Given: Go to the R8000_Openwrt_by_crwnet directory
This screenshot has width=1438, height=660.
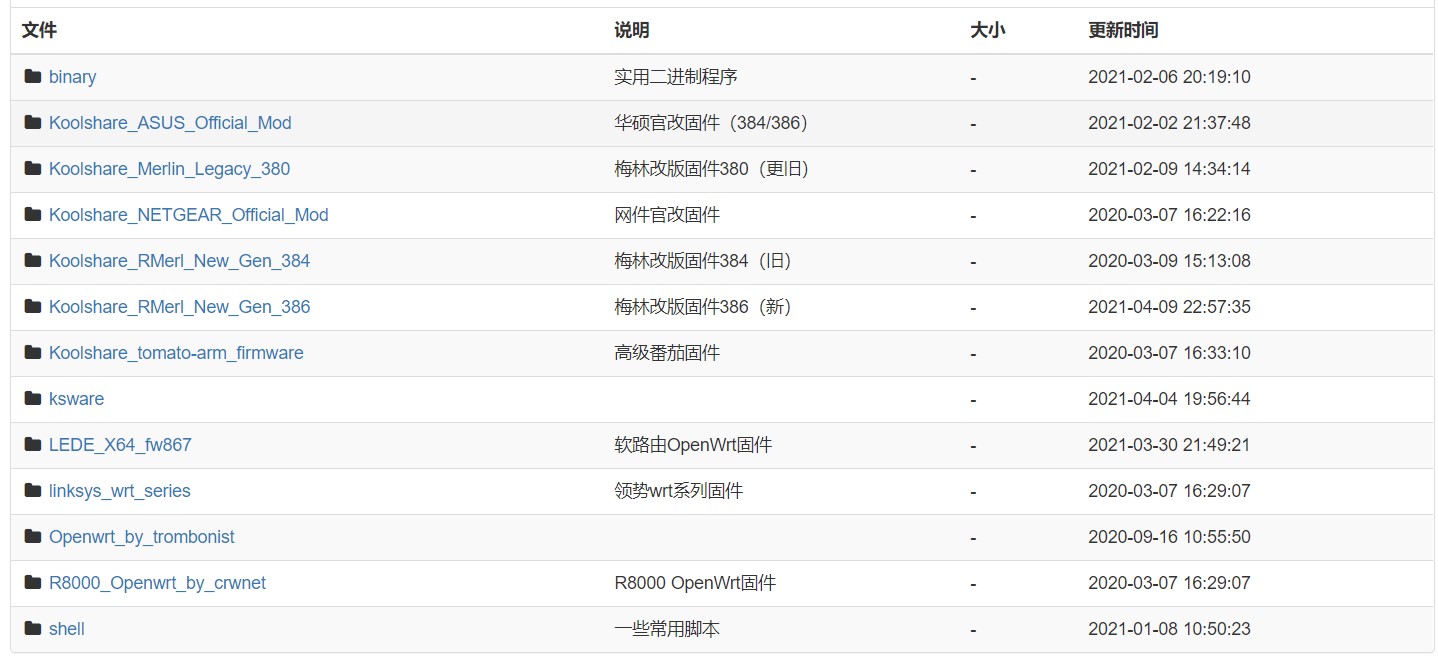Looking at the screenshot, I should pyautogui.click(x=157, y=583).
